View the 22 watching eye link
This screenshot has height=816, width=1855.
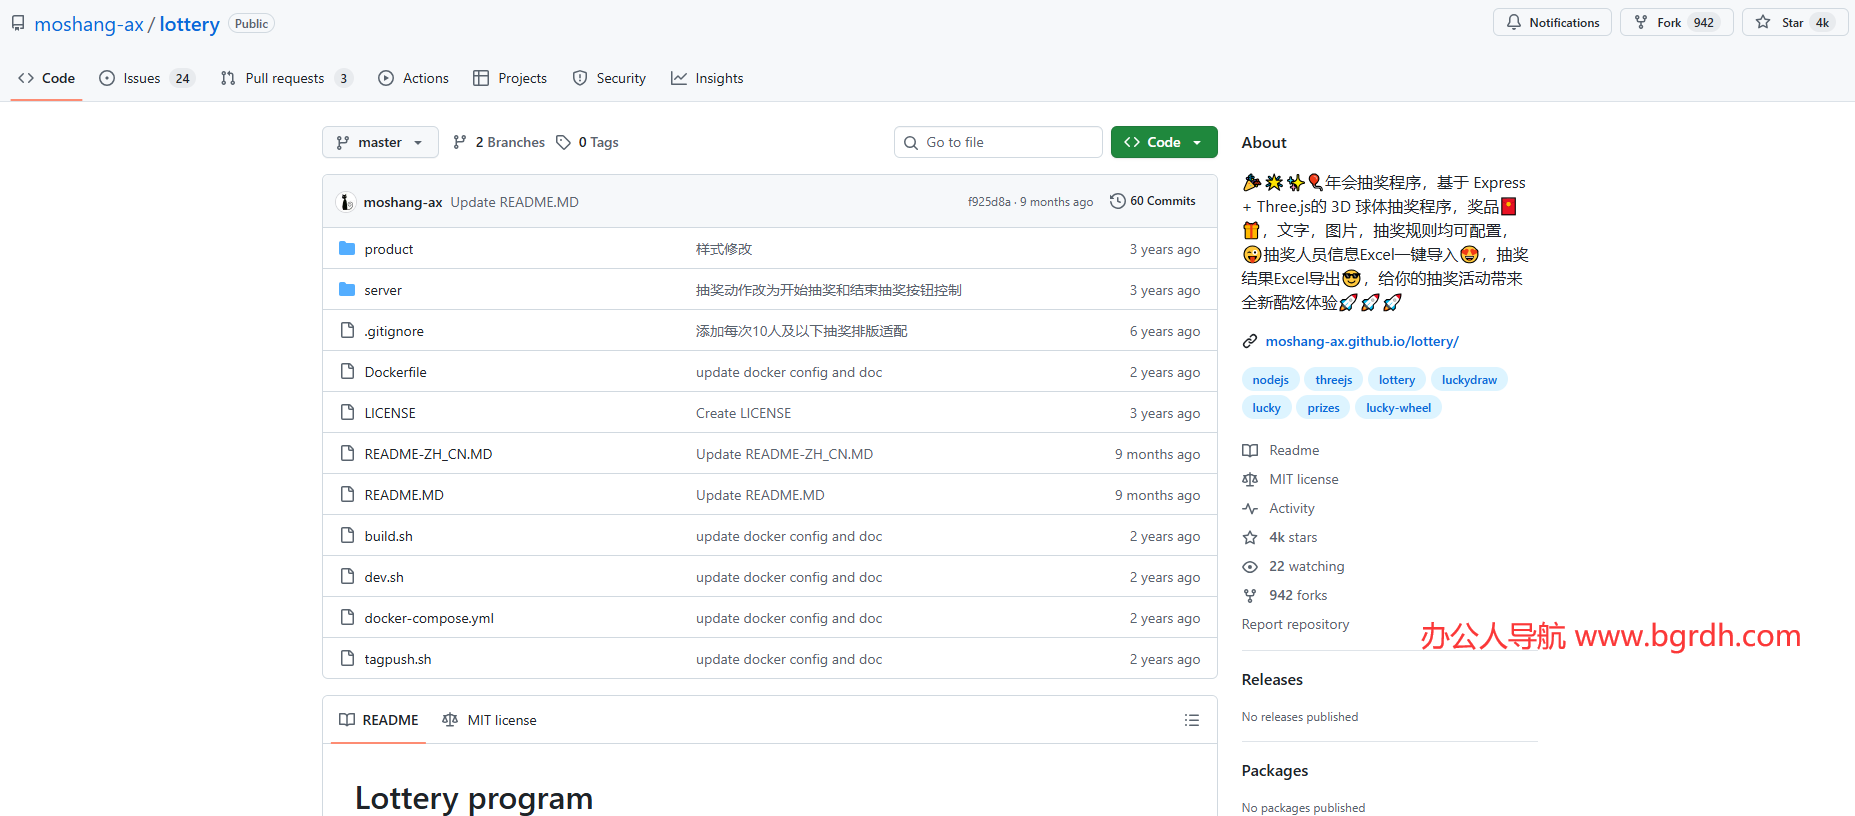coord(1305,566)
